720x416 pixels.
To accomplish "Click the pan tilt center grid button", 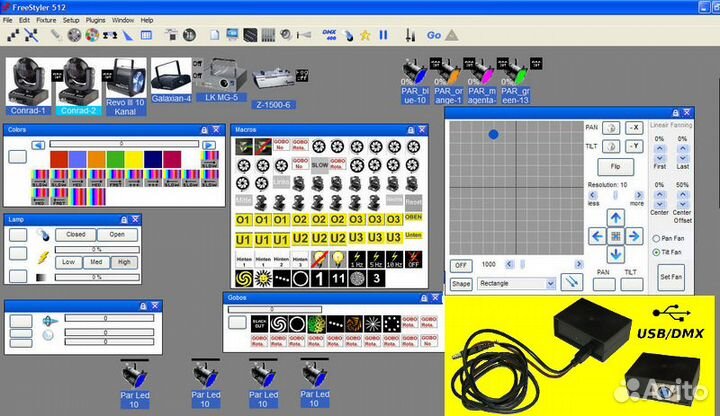I will coord(616,236).
